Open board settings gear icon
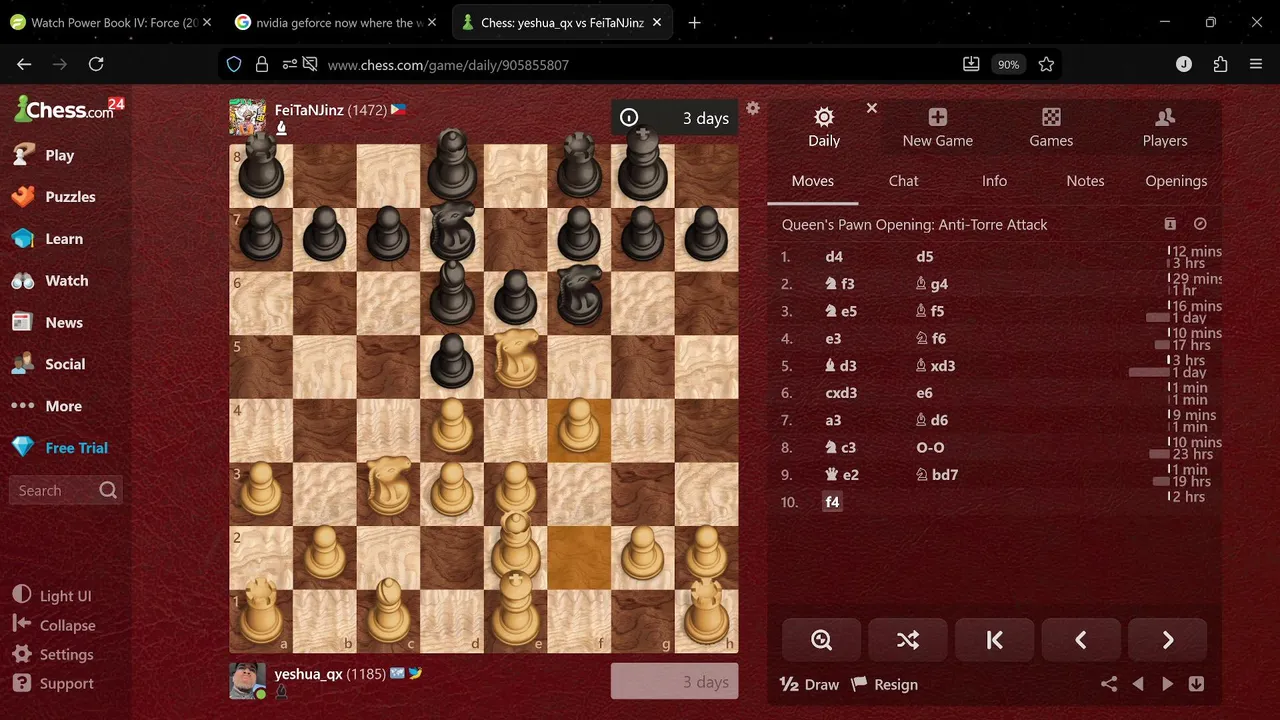The image size is (1280, 720). pos(753,108)
